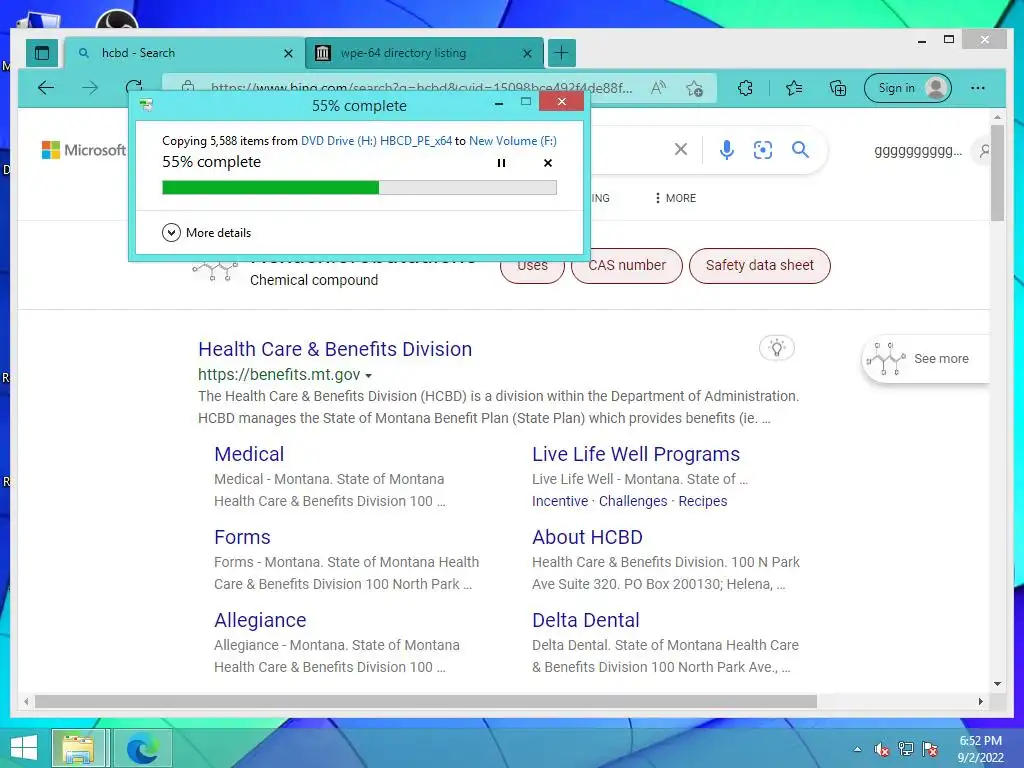Switch to the hcbd - Search tab

(184, 53)
